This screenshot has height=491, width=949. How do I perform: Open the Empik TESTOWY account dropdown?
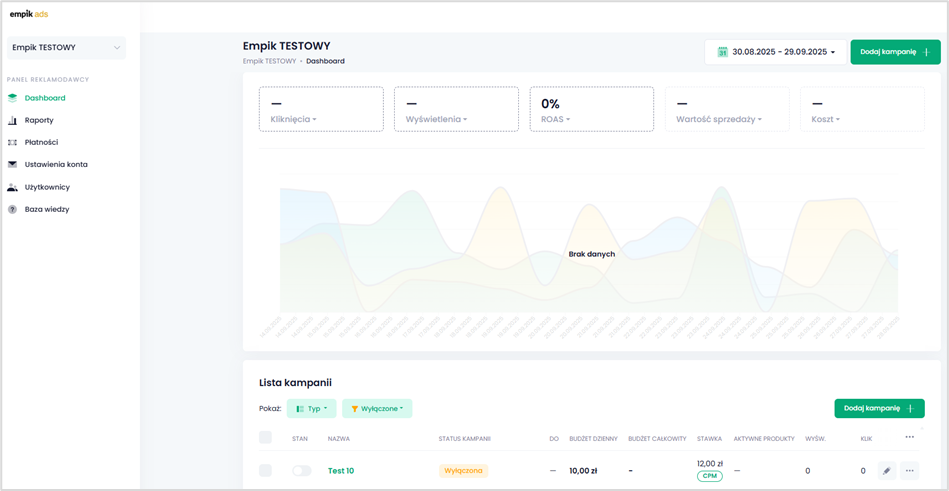(x=66, y=48)
